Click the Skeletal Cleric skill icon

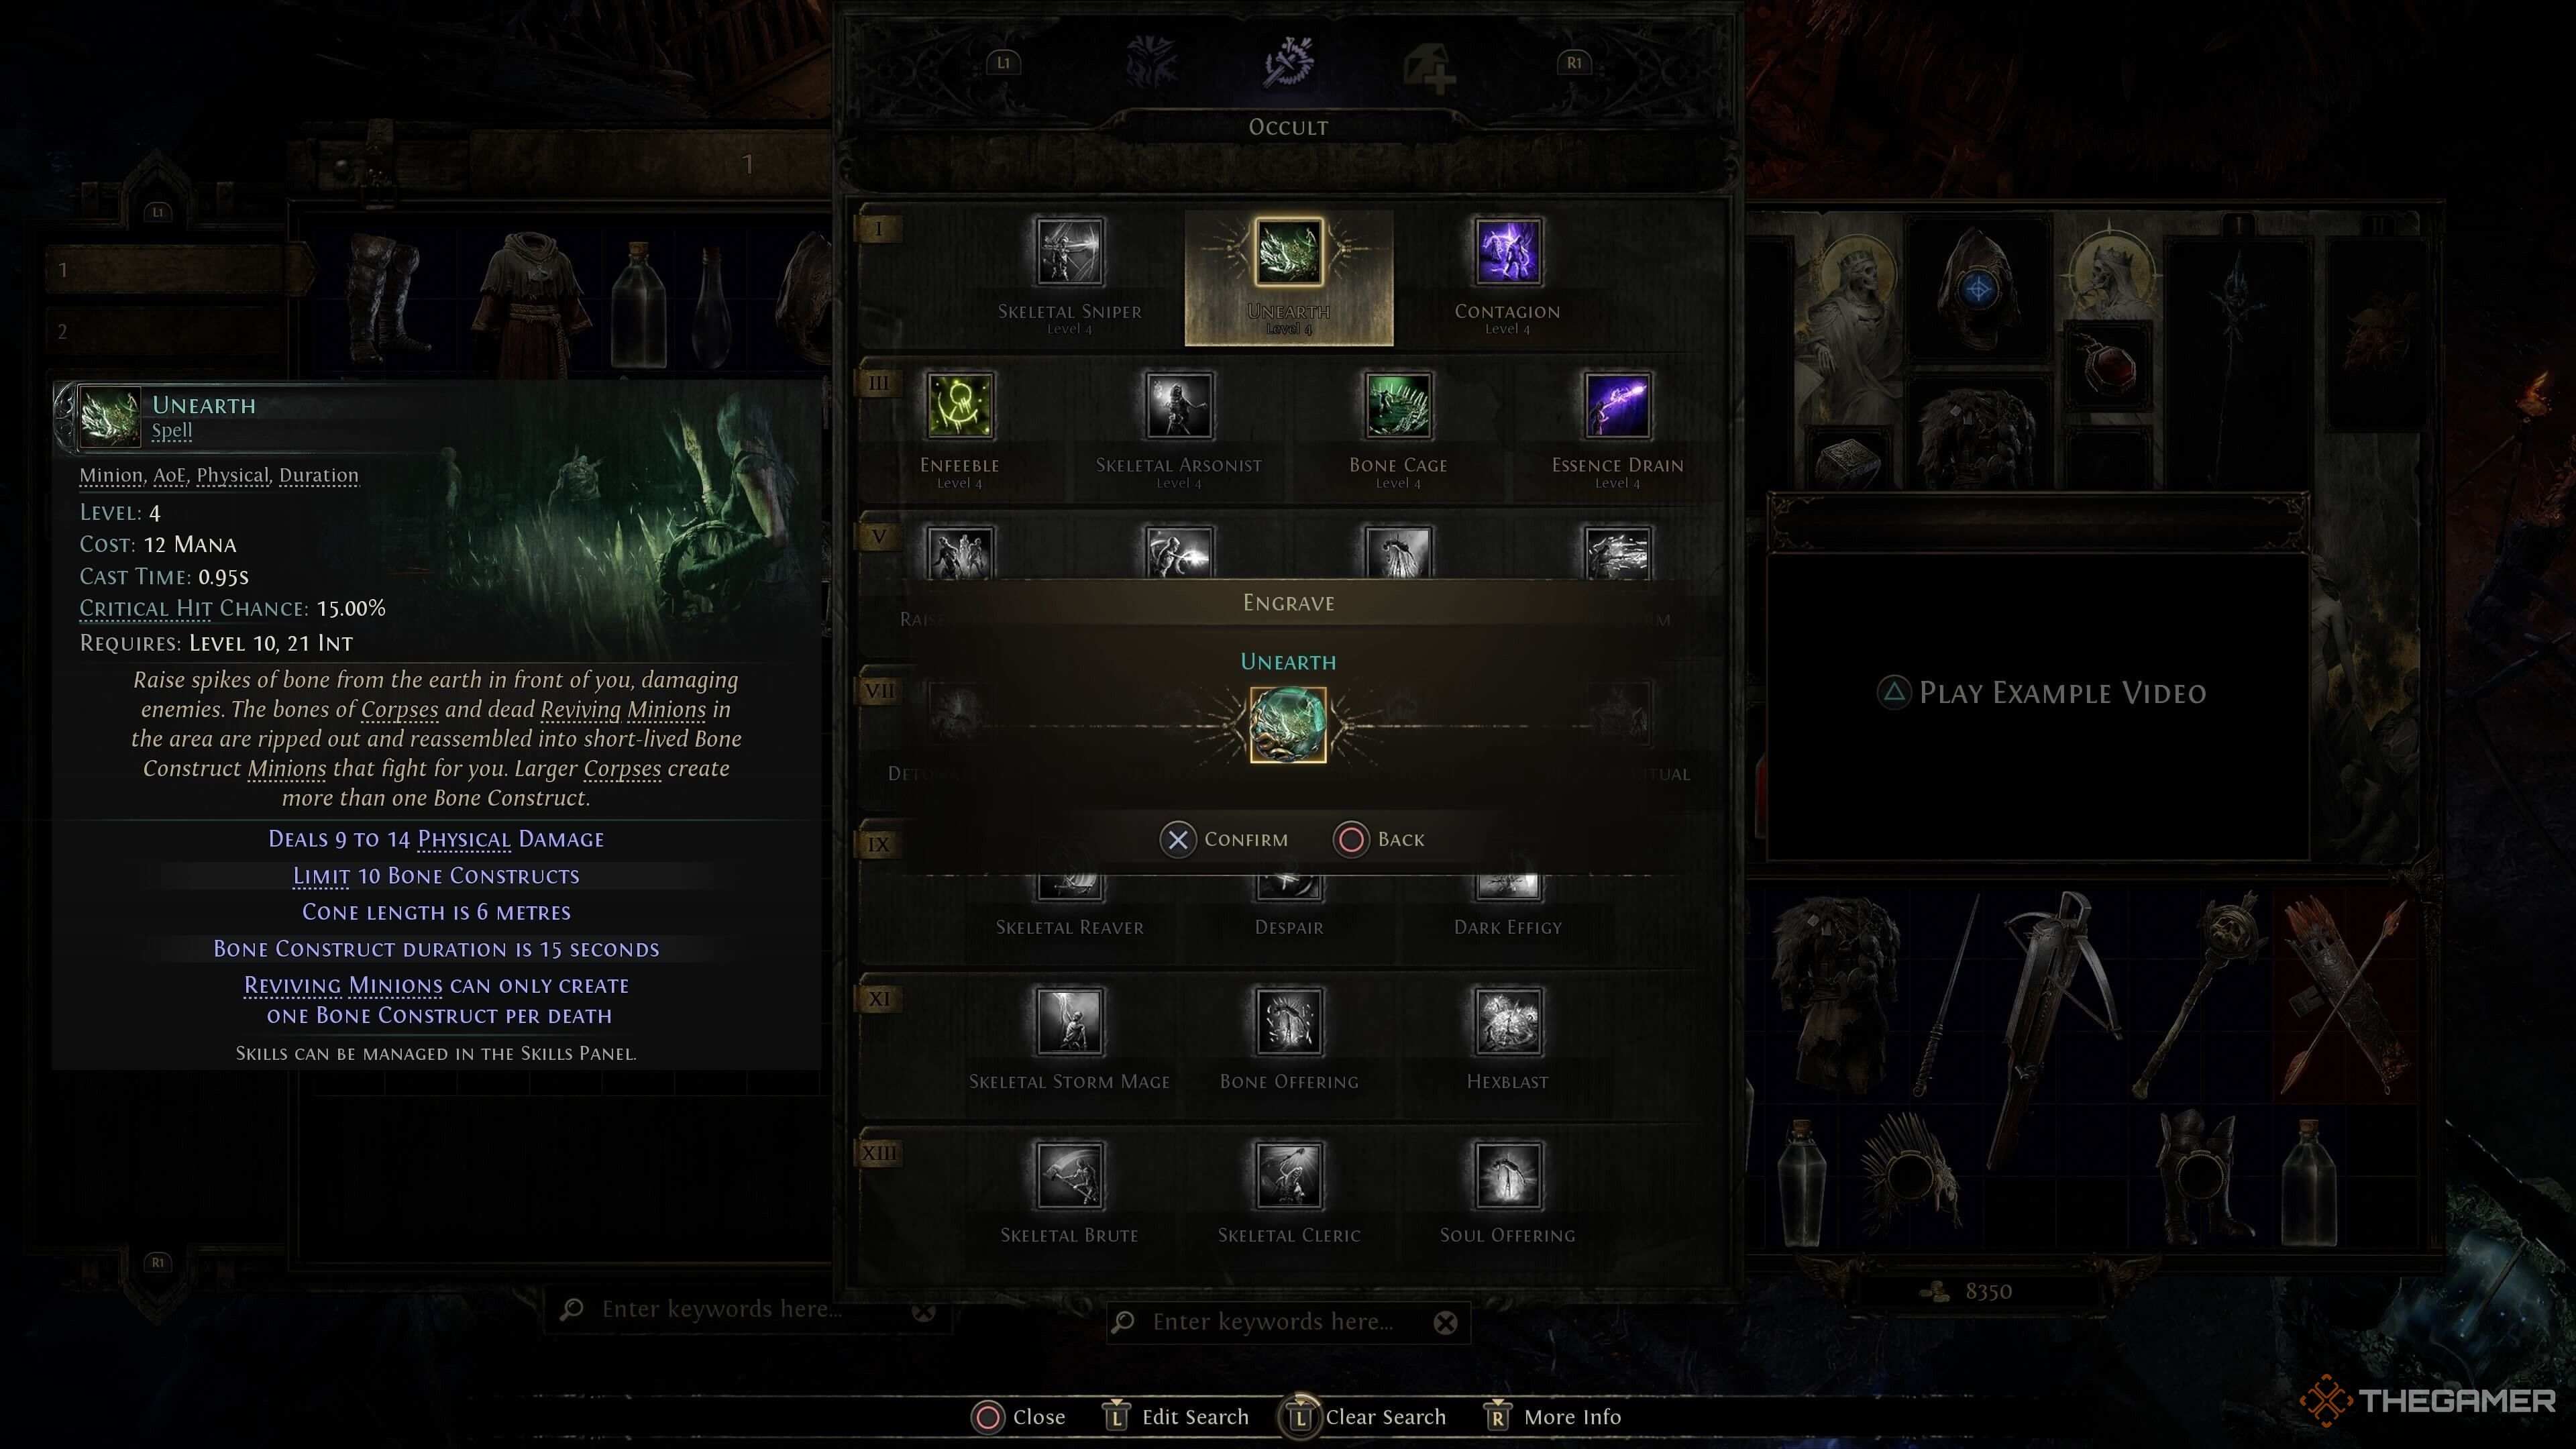(x=1289, y=1175)
